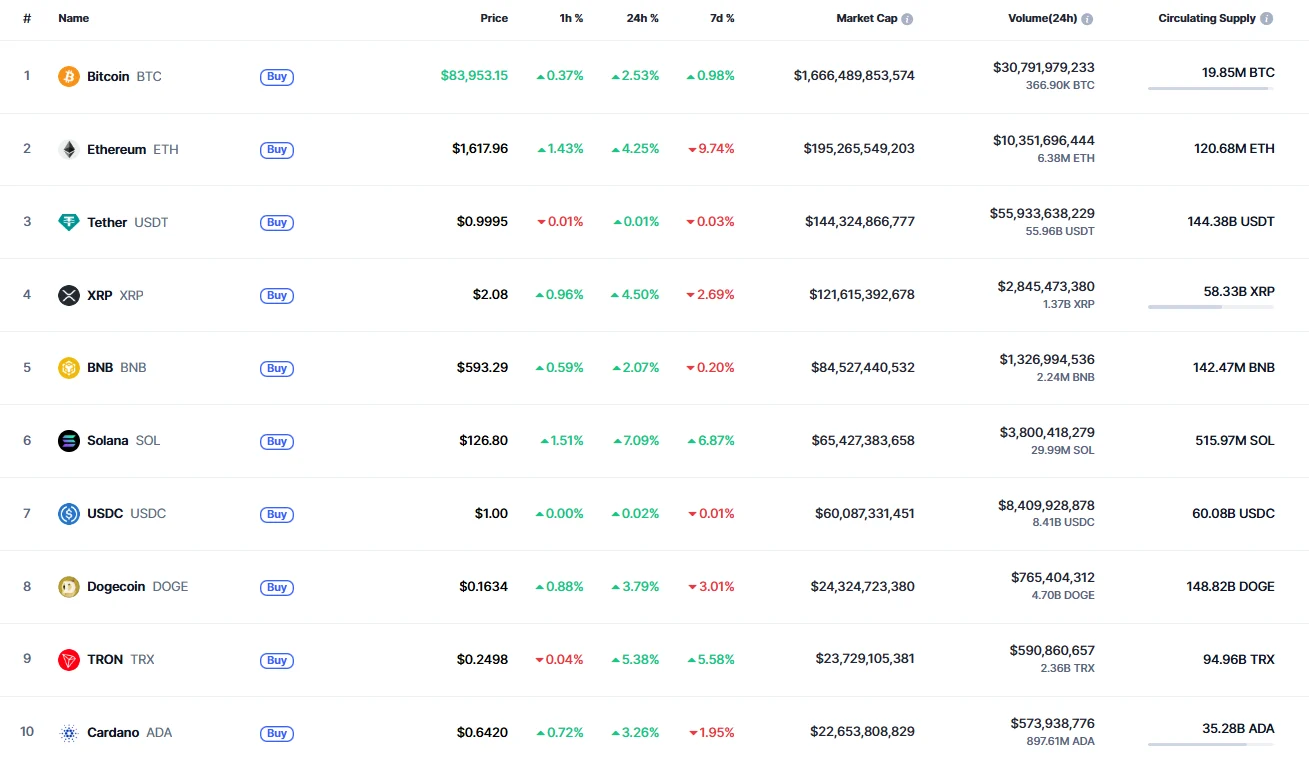Click Circulating Supply info icon

point(1267,19)
